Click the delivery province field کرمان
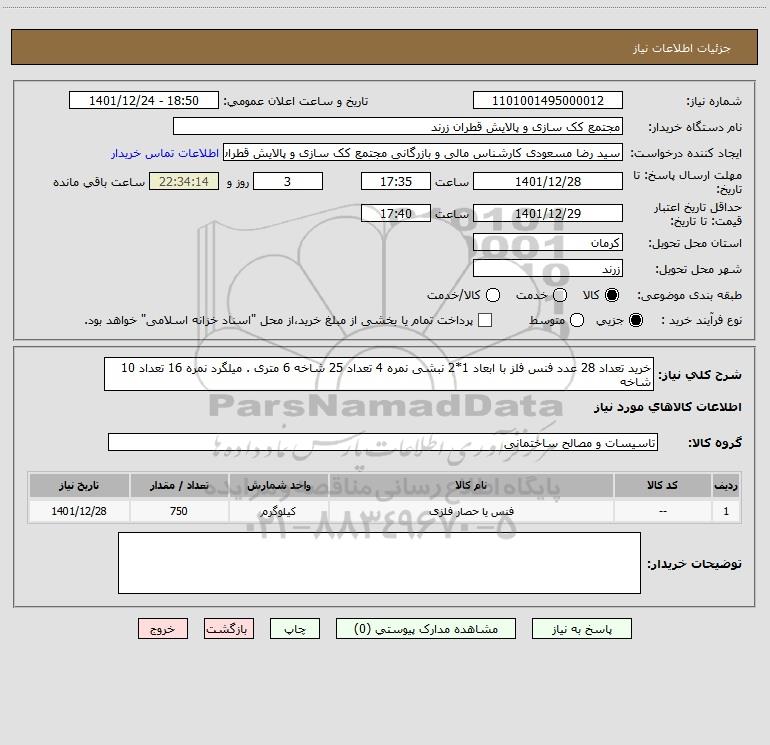The height and width of the screenshot is (745, 770). 548,242
